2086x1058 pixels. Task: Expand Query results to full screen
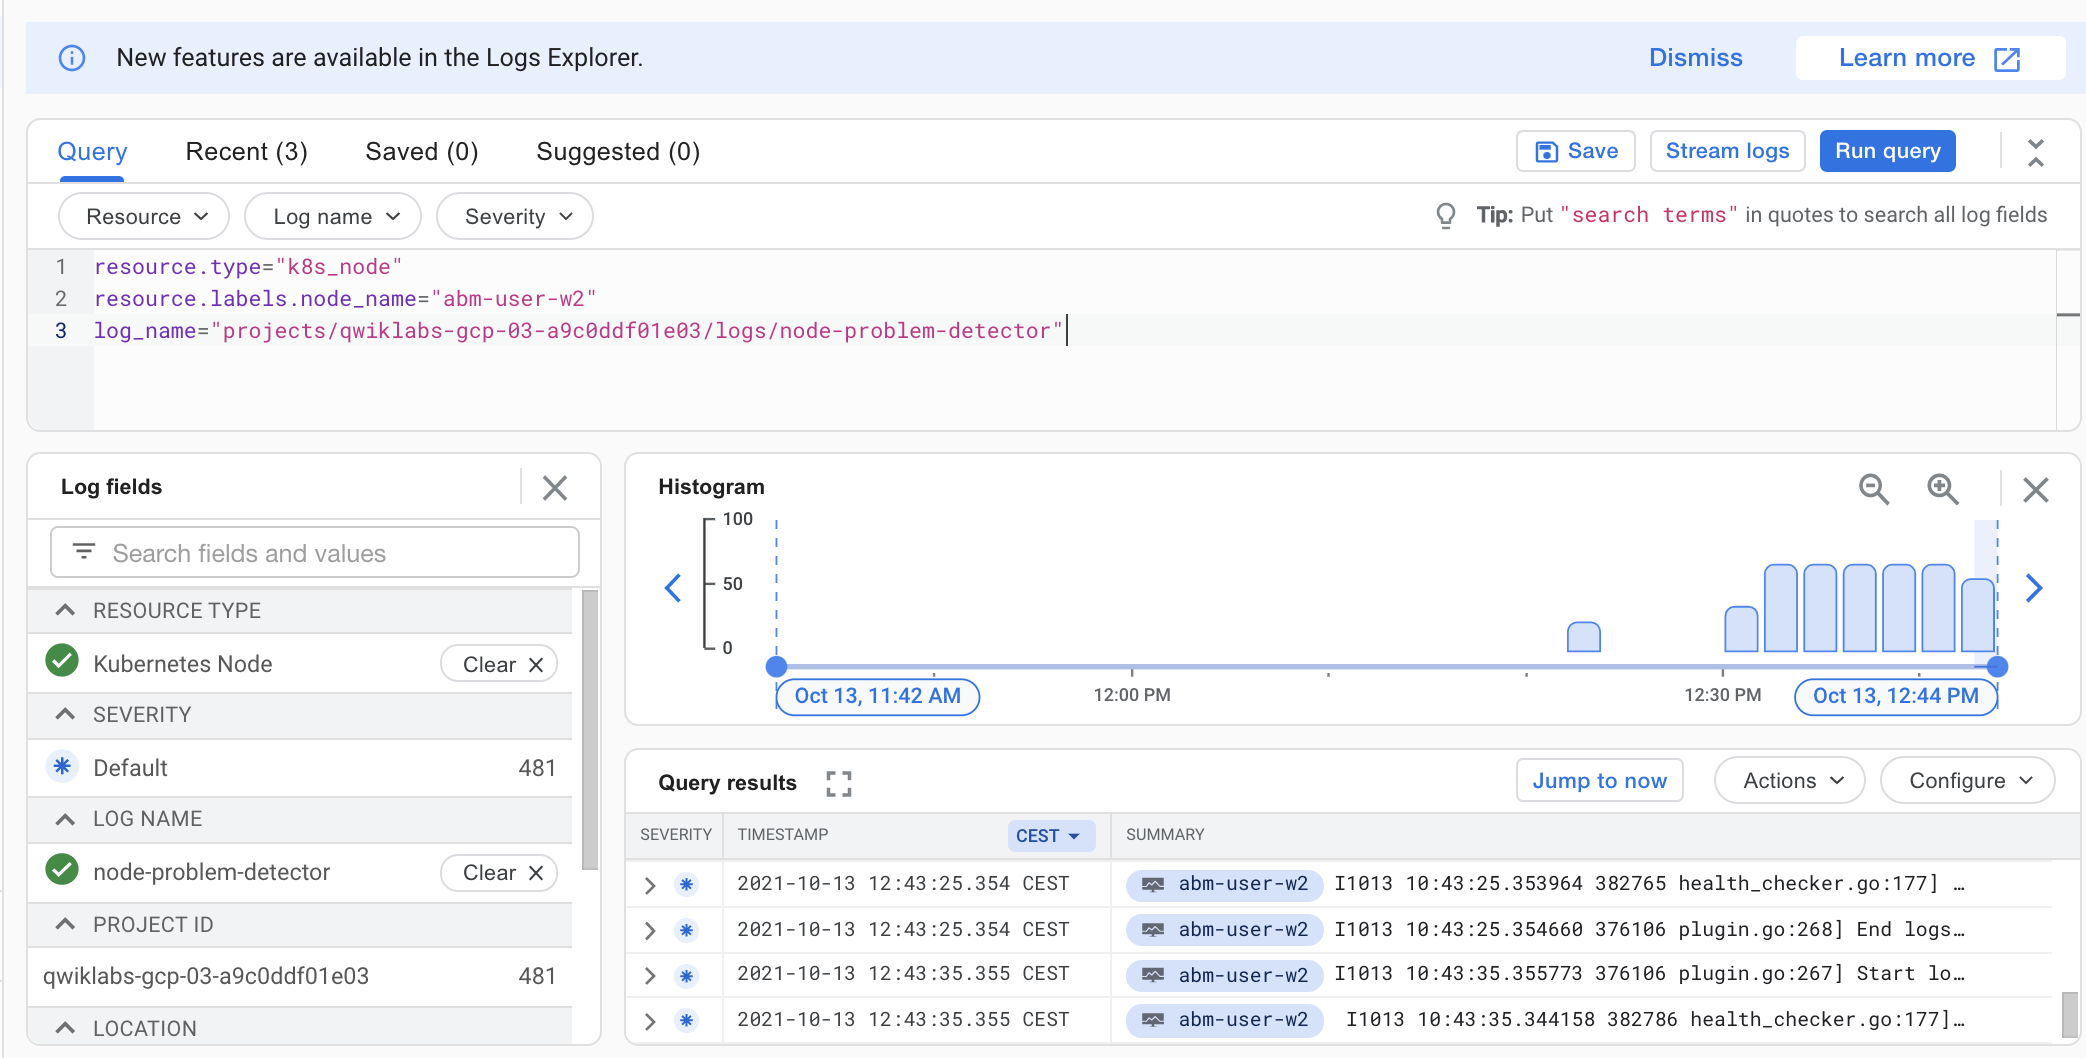(x=839, y=783)
